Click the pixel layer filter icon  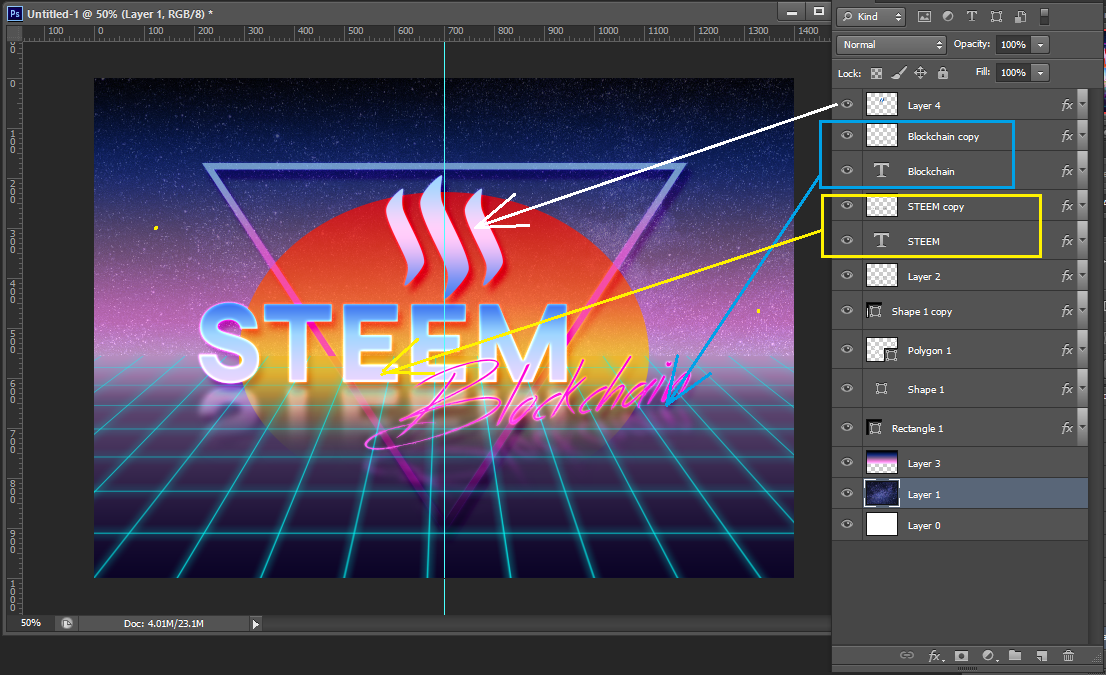point(924,17)
